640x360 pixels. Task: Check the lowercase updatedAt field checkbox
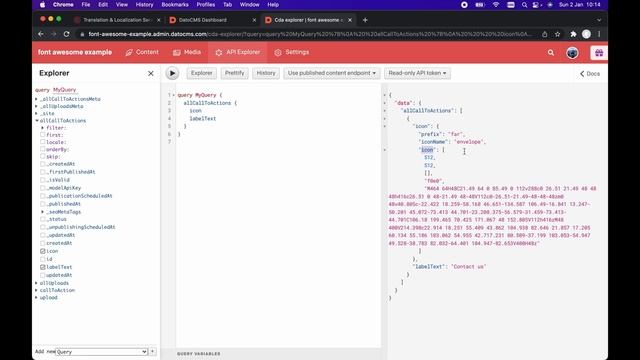tap(42, 275)
